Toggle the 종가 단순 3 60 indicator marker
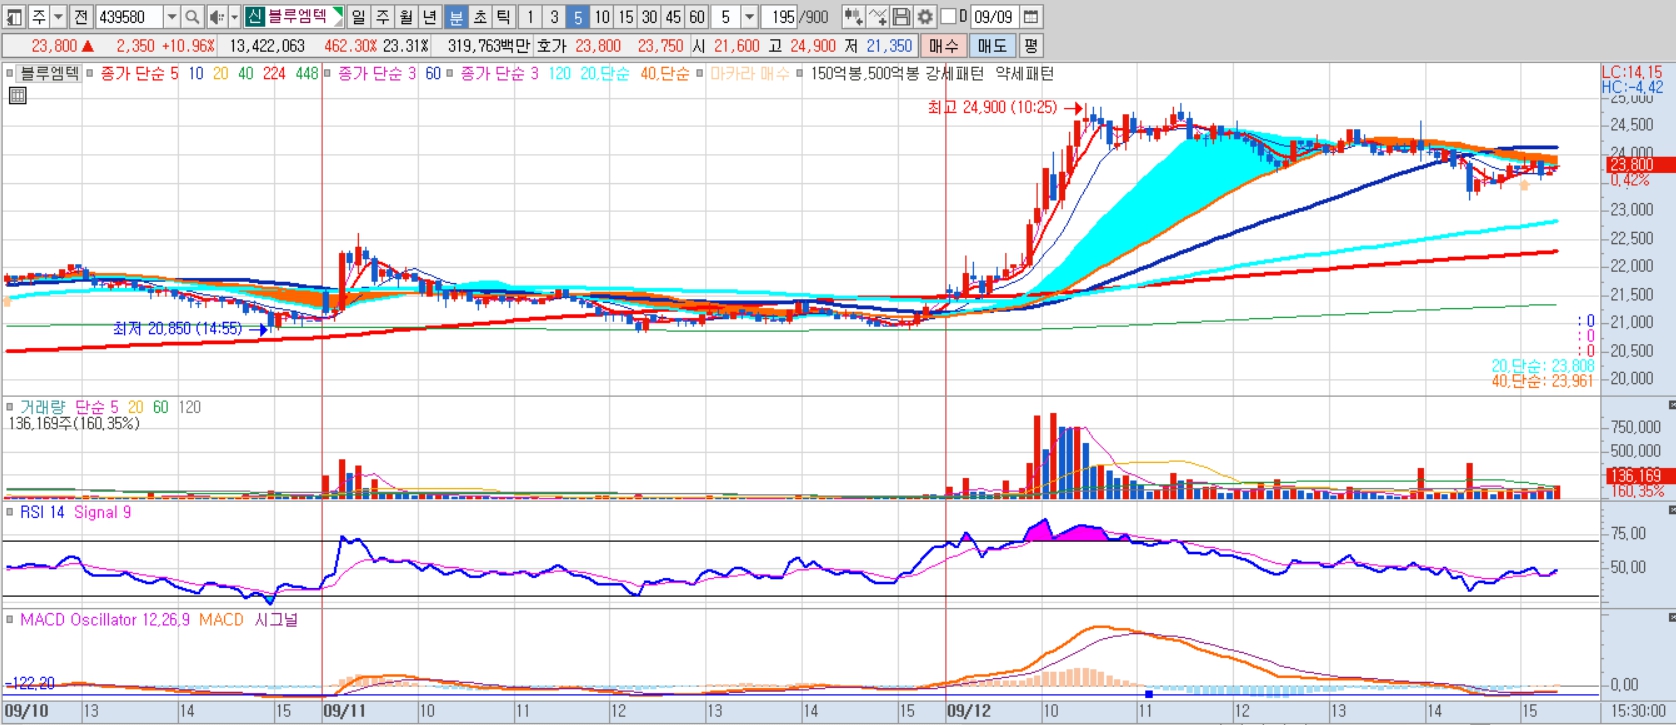 [x=328, y=73]
